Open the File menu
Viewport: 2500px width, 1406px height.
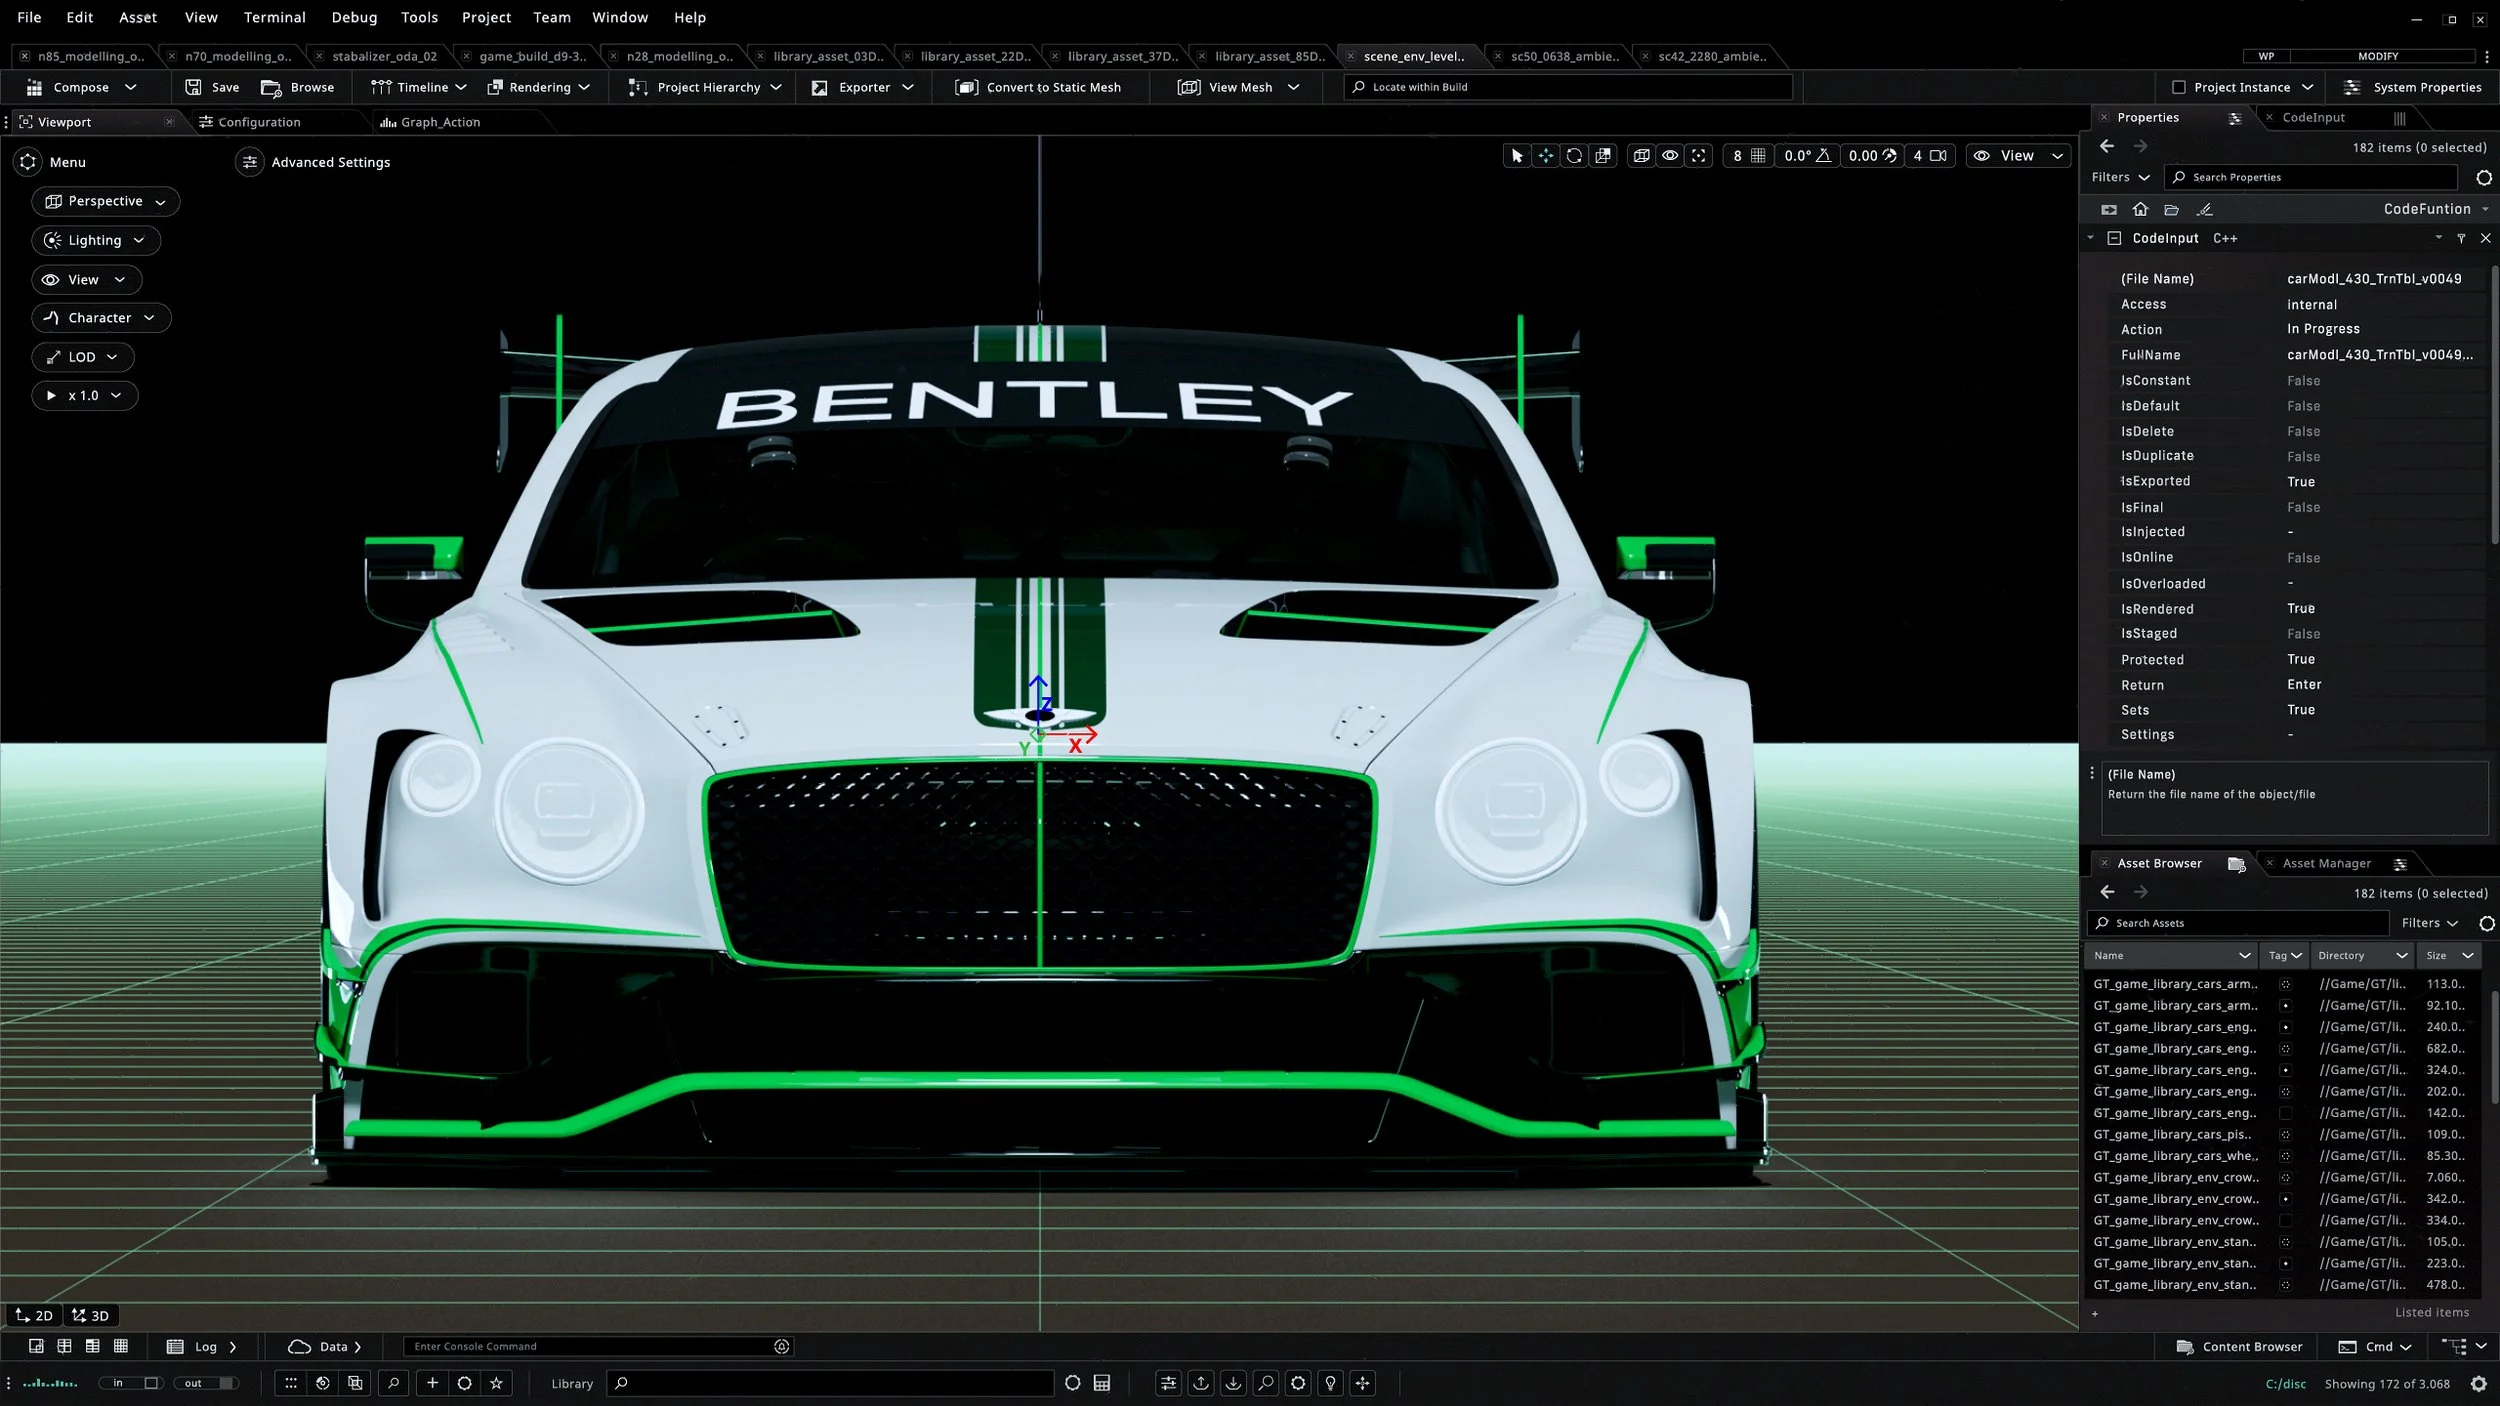[x=29, y=17]
